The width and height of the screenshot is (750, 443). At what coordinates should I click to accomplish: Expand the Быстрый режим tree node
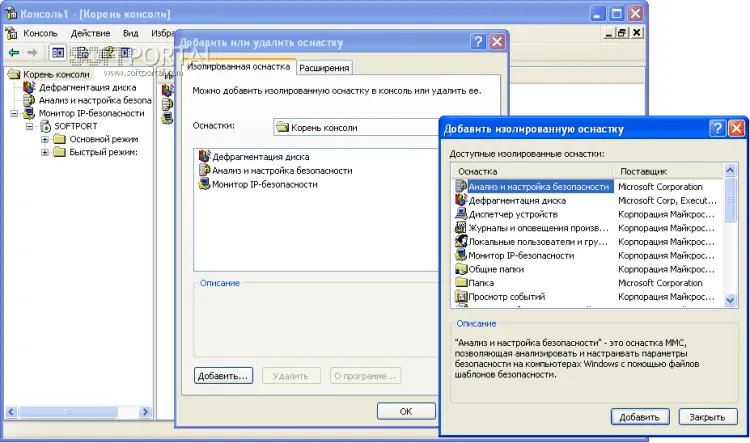point(44,153)
